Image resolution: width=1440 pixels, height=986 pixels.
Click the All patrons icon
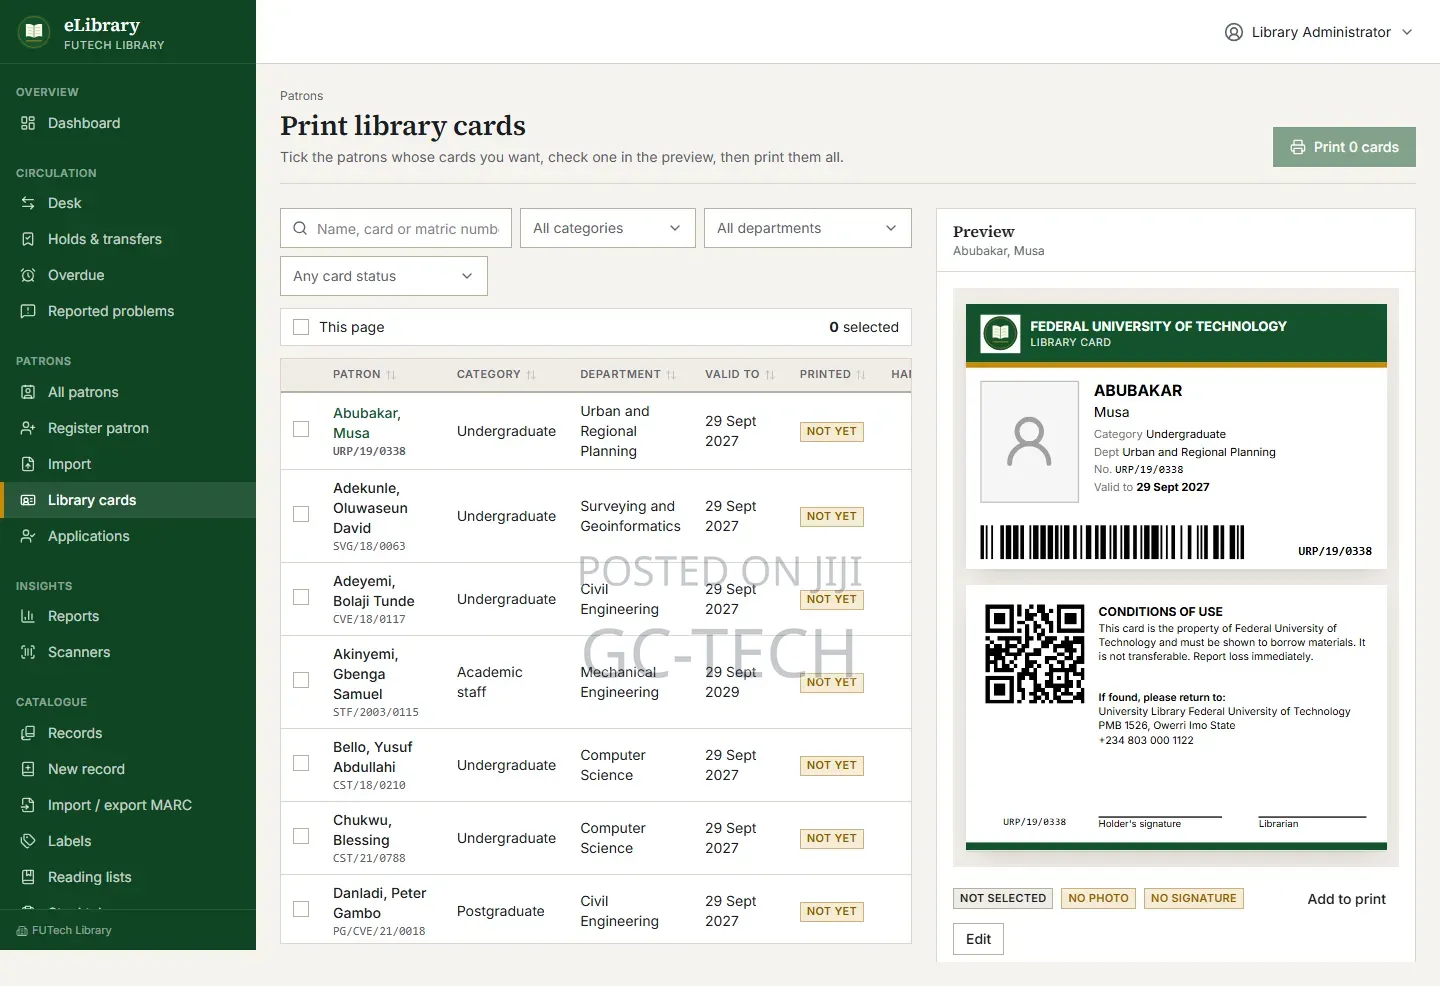tap(28, 392)
